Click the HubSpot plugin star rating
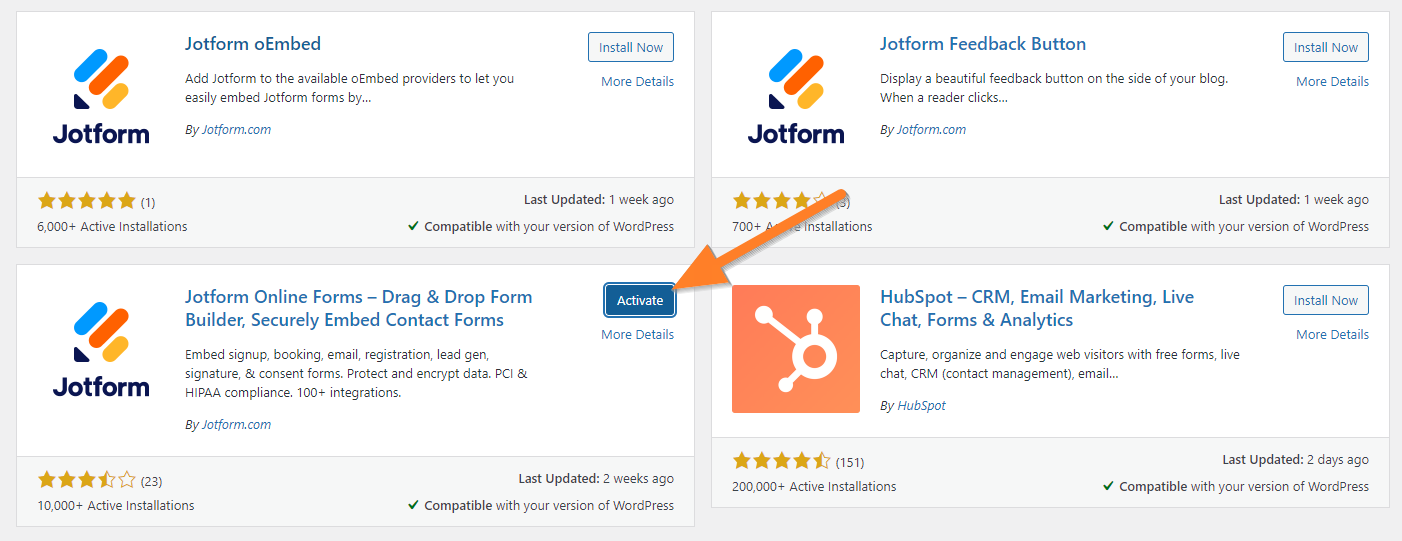 pyautogui.click(x=781, y=461)
